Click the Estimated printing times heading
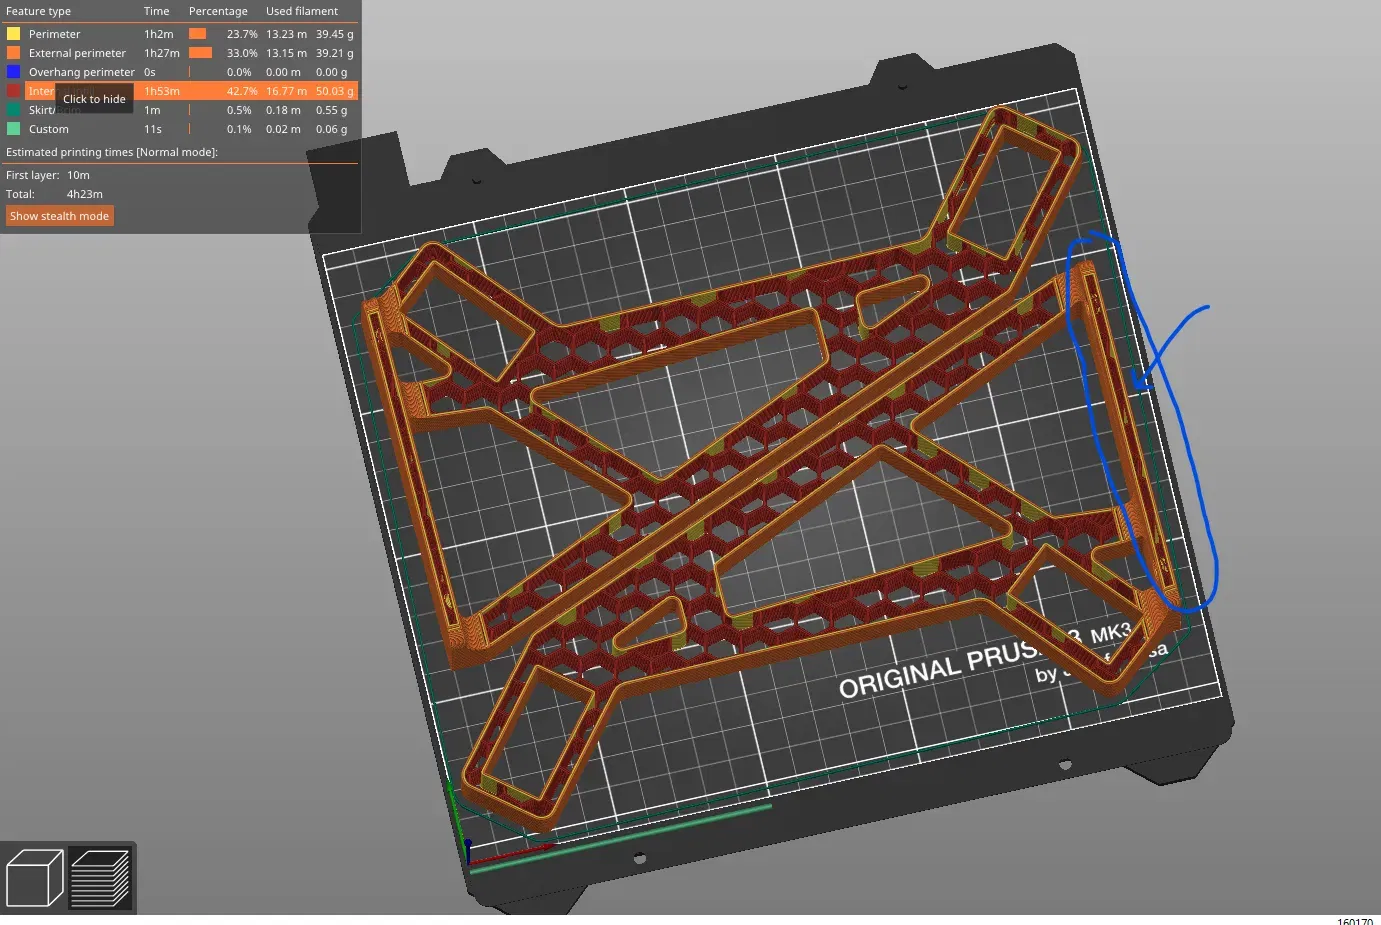 click(x=112, y=152)
